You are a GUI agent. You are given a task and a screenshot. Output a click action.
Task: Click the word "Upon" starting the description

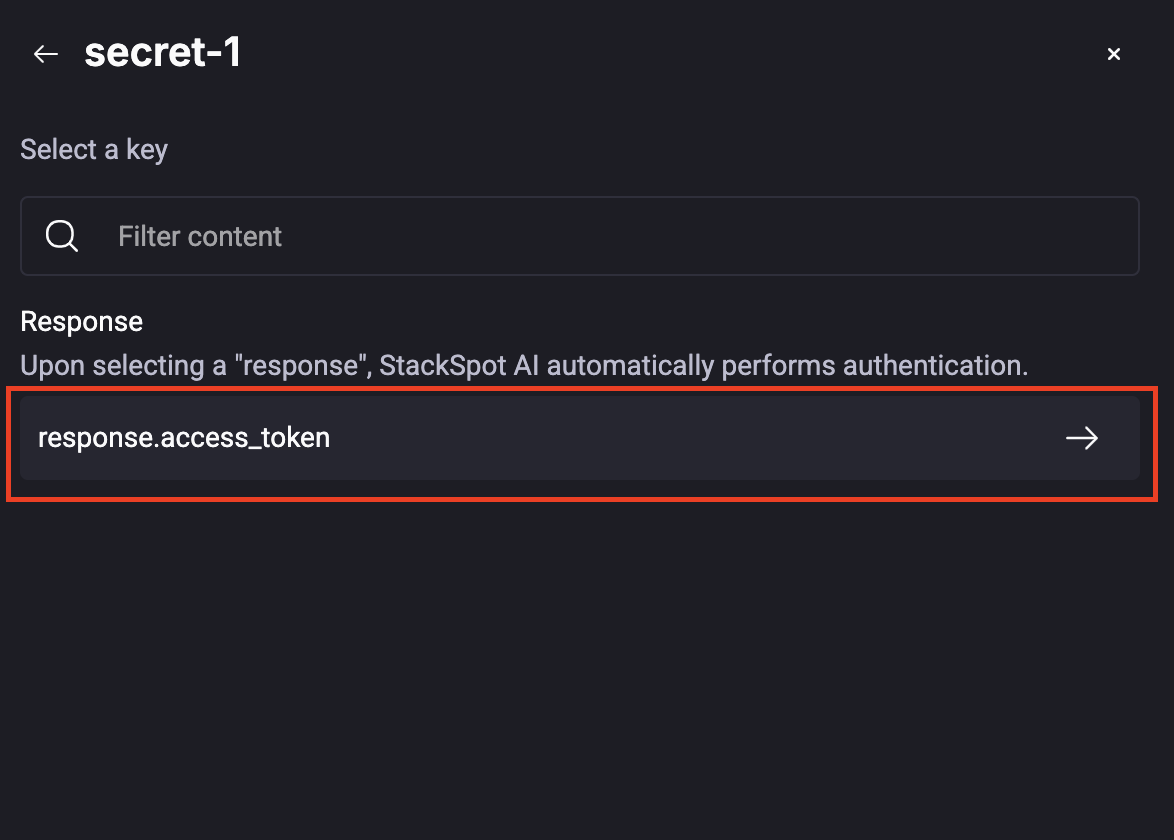(47, 365)
